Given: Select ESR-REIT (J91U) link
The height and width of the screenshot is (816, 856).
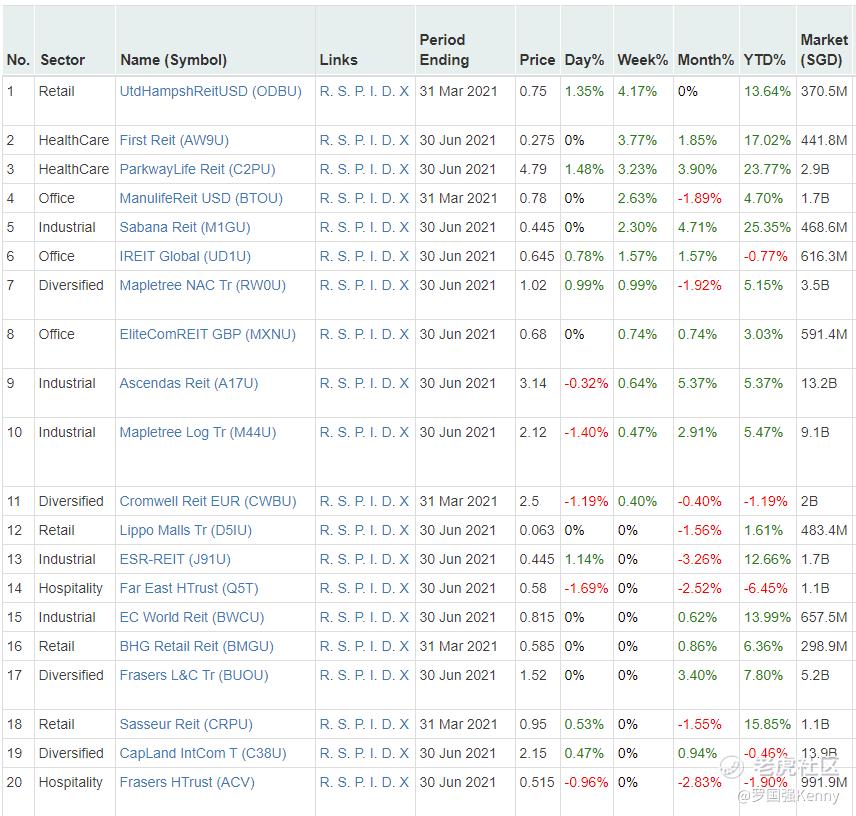Looking at the screenshot, I should [x=175, y=559].
